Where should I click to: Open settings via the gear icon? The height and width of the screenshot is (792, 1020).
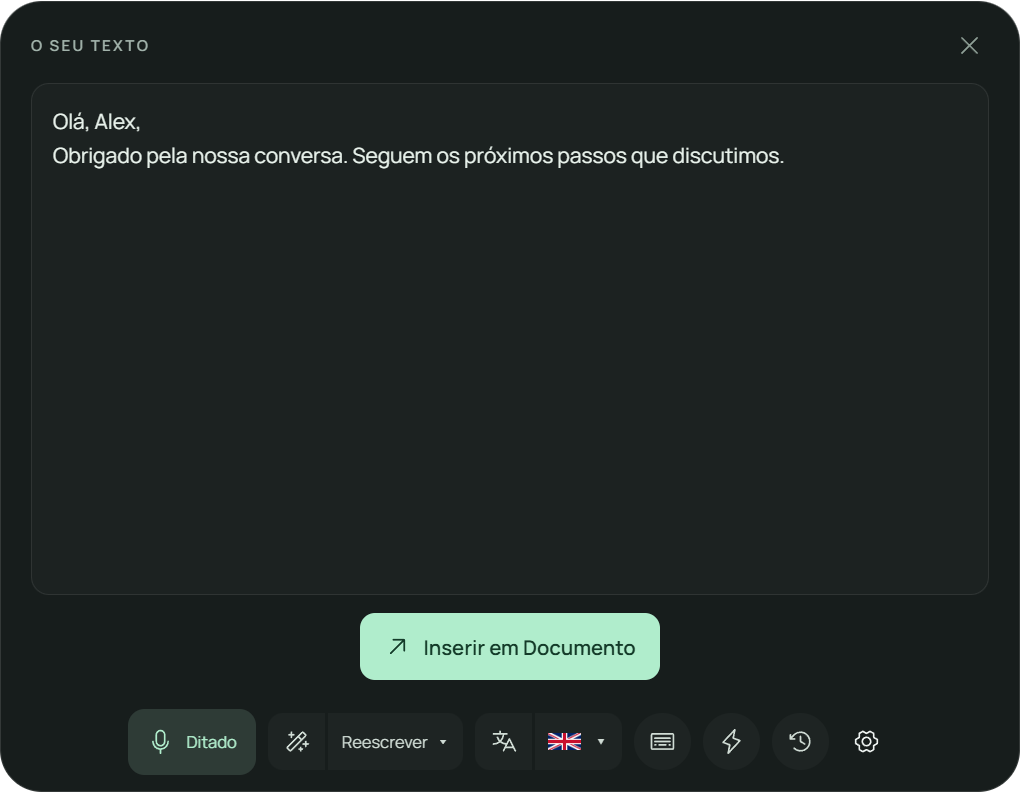pyautogui.click(x=866, y=741)
